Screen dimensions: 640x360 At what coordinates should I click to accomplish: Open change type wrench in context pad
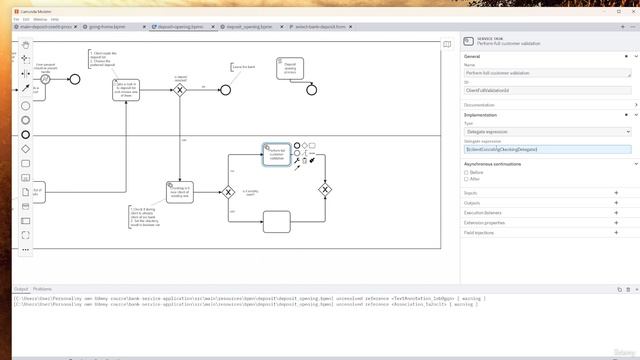(x=297, y=160)
